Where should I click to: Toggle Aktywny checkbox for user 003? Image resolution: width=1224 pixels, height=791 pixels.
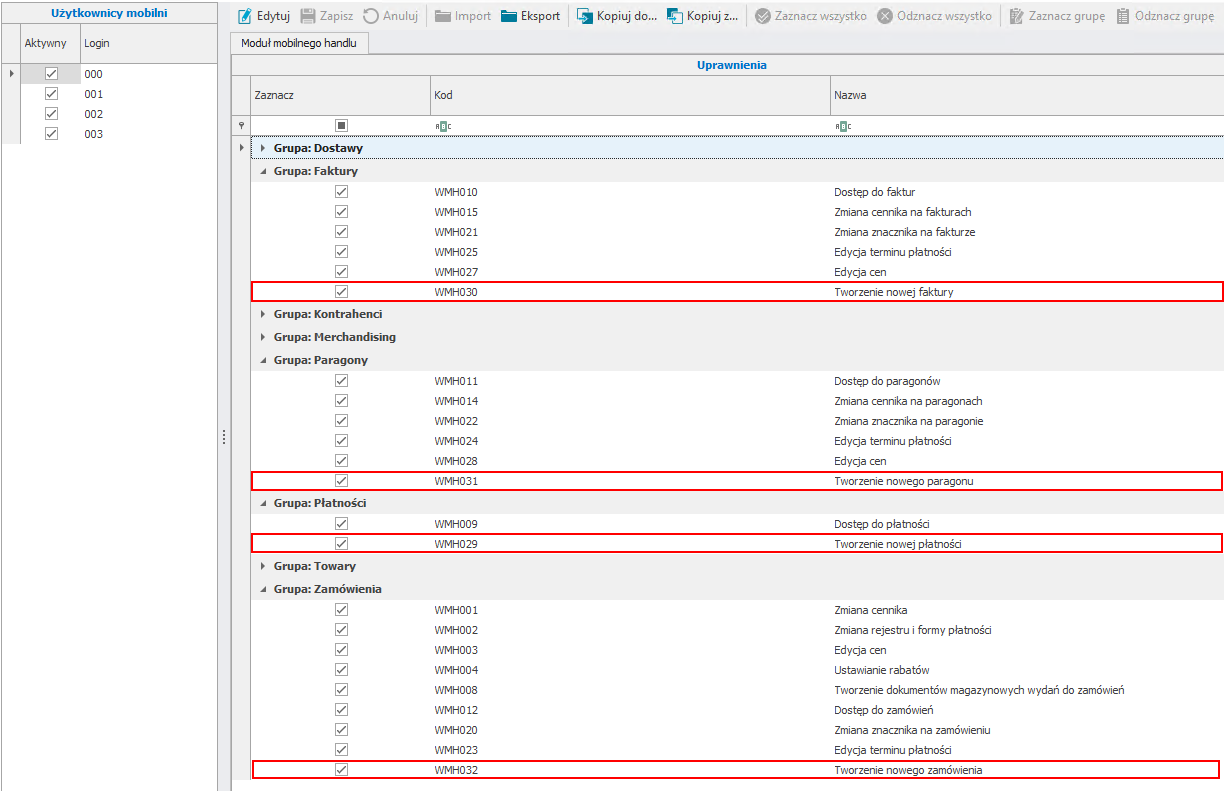click(52, 134)
